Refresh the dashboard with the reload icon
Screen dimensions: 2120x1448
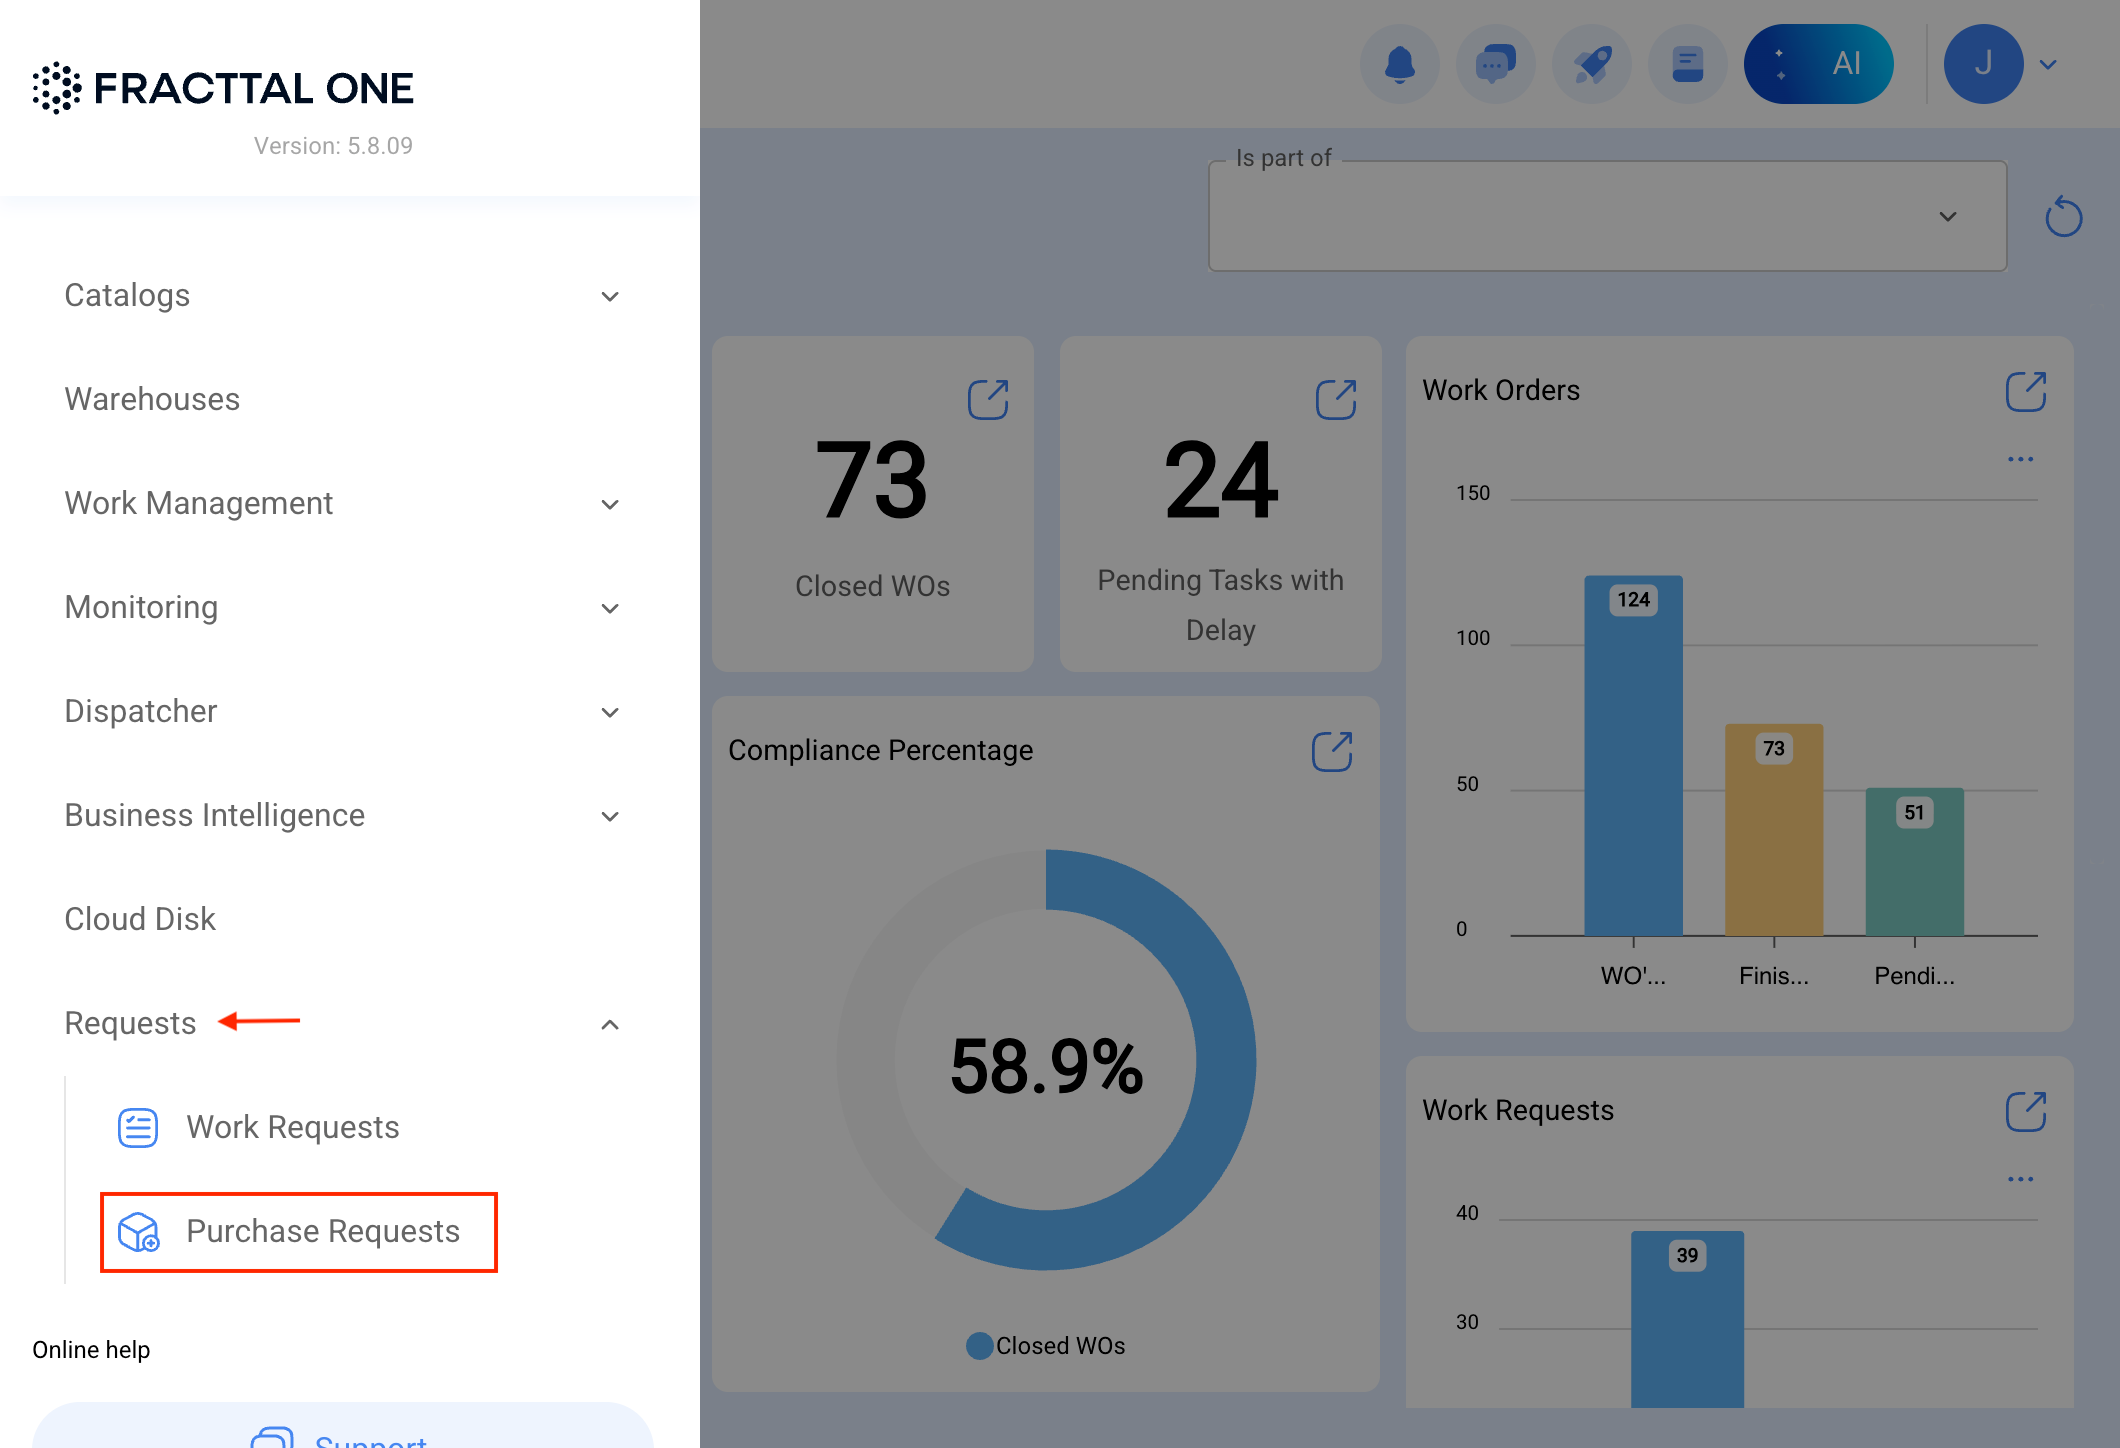[x=2064, y=217]
